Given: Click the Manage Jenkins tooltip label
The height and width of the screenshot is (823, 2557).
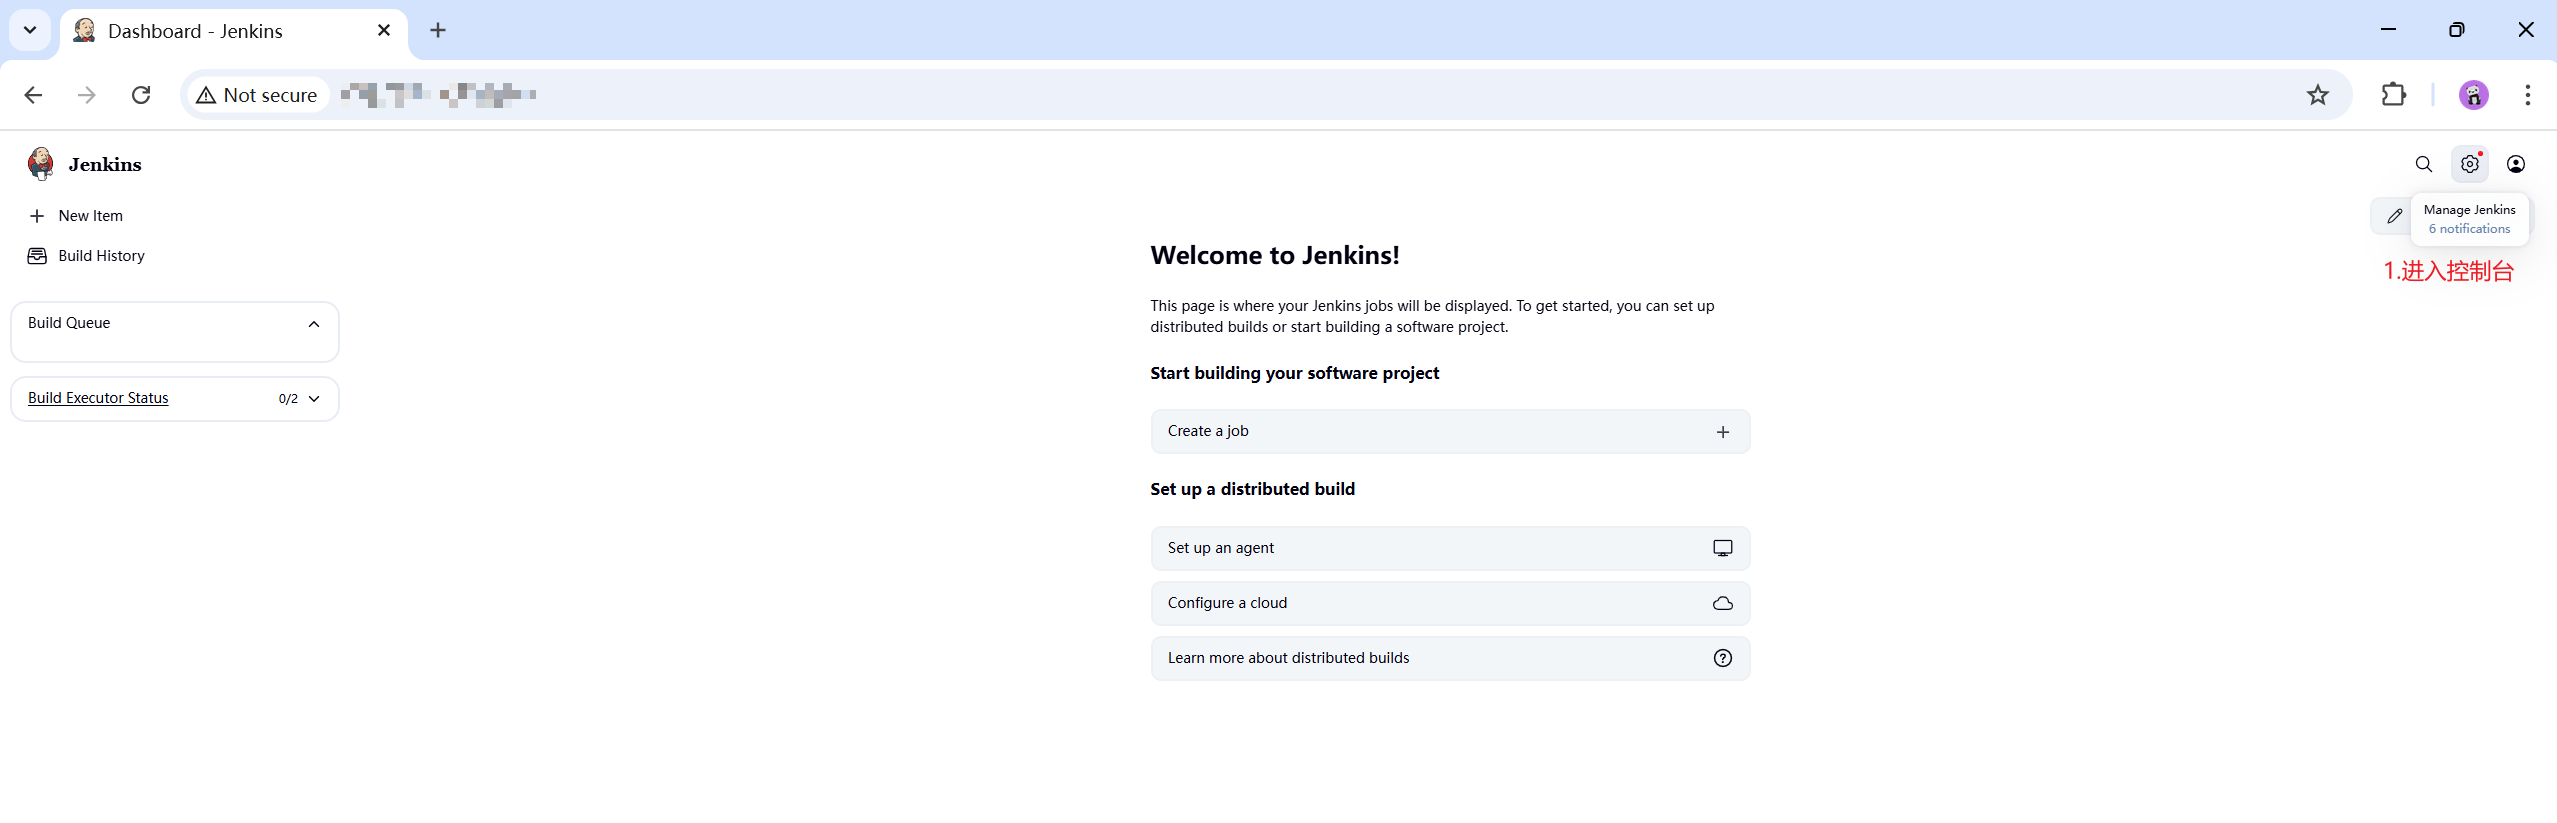Looking at the screenshot, I should [2469, 210].
